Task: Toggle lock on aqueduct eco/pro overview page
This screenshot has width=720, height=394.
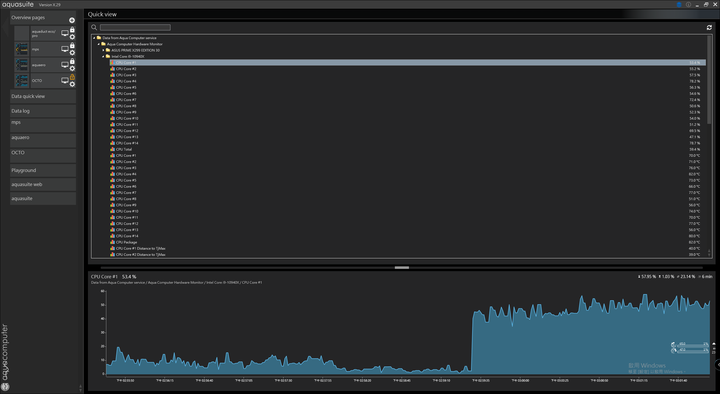Action: point(72,30)
